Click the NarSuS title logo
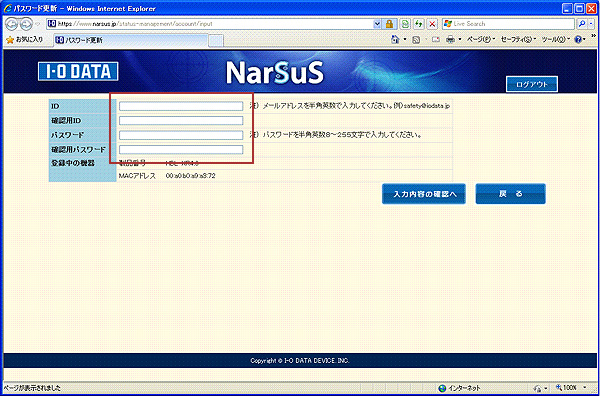This screenshot has height=396, width=600. [275, 72]
